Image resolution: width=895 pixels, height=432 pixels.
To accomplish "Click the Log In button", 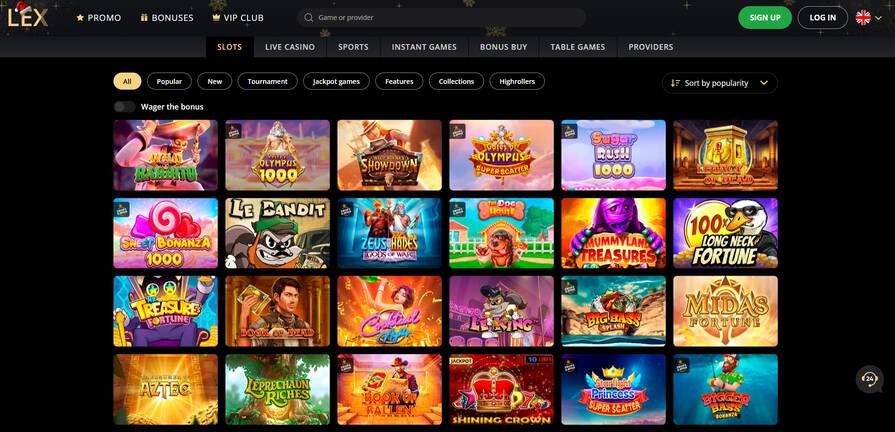I will (x=823, y=18).
